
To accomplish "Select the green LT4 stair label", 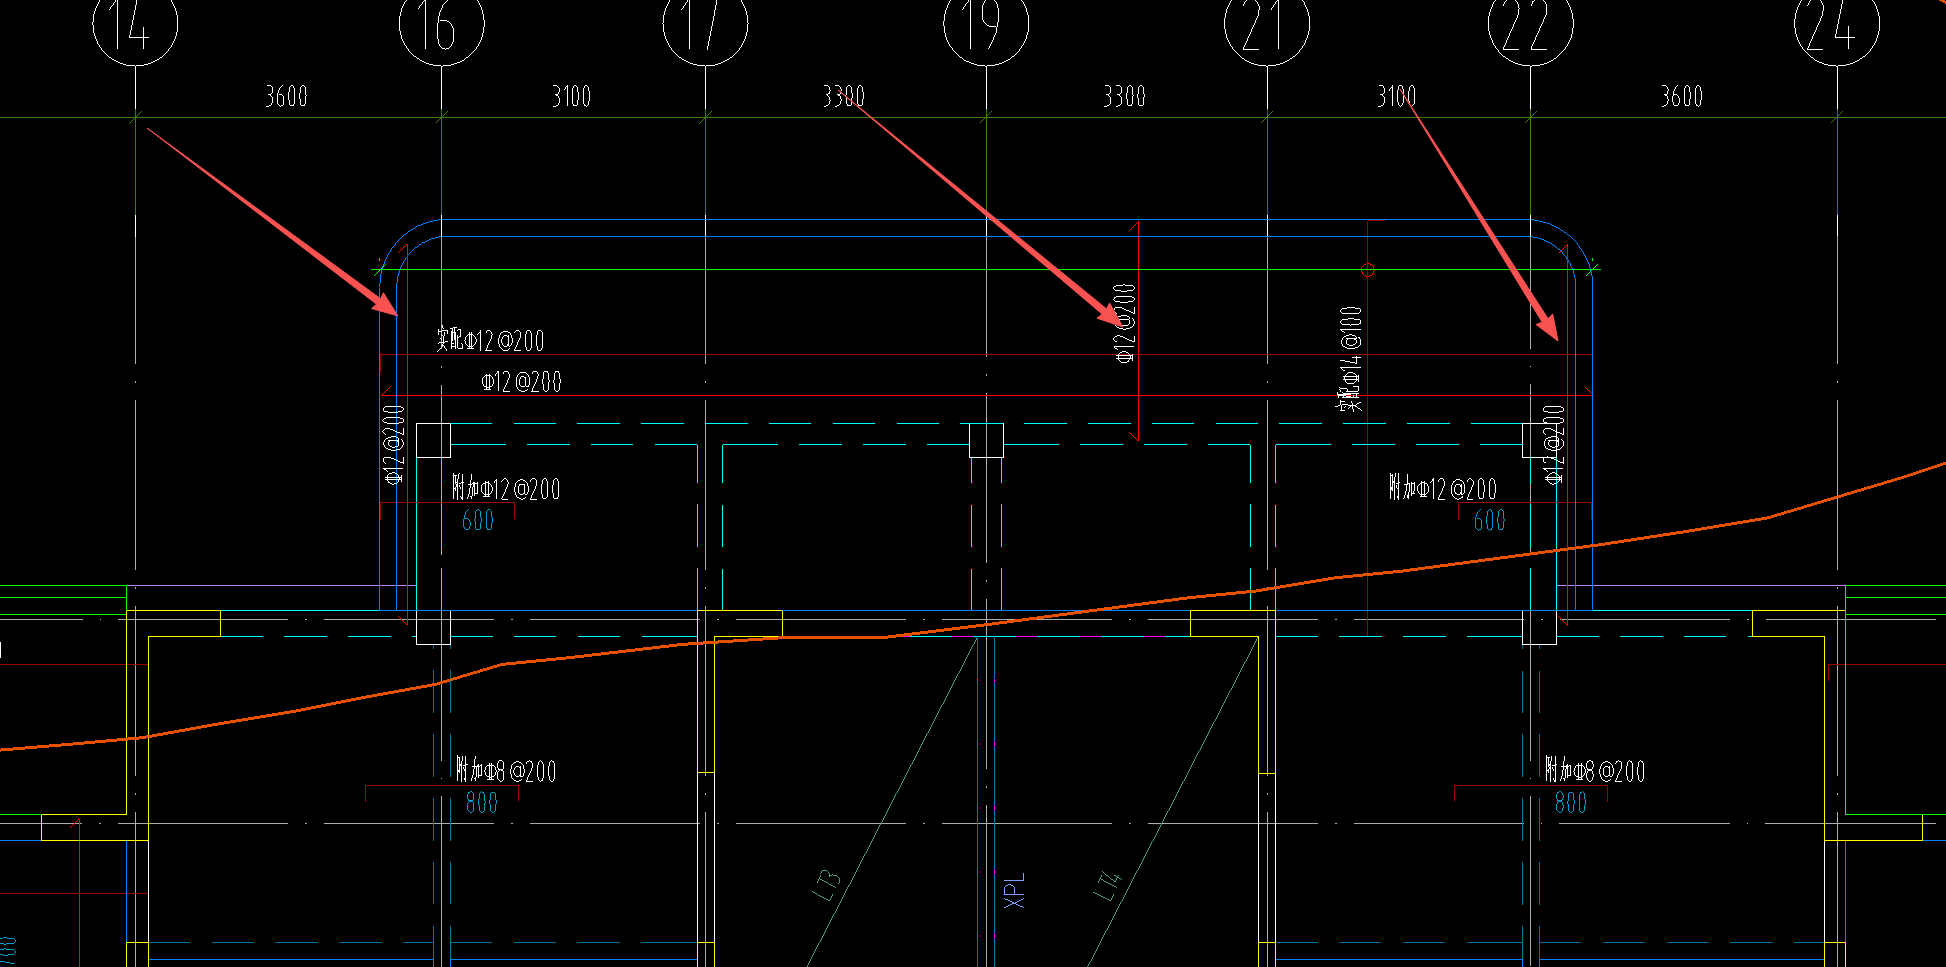I will coord(1109,886).
